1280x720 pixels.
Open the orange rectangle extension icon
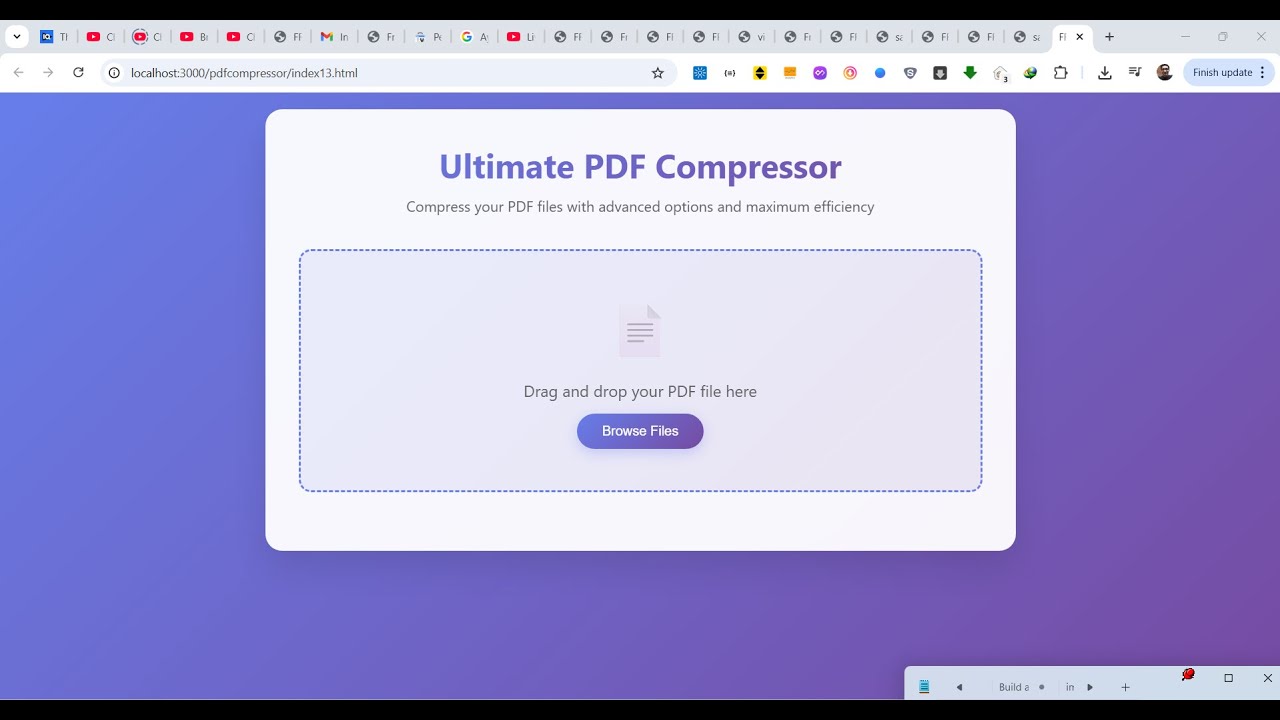[790, 73]
